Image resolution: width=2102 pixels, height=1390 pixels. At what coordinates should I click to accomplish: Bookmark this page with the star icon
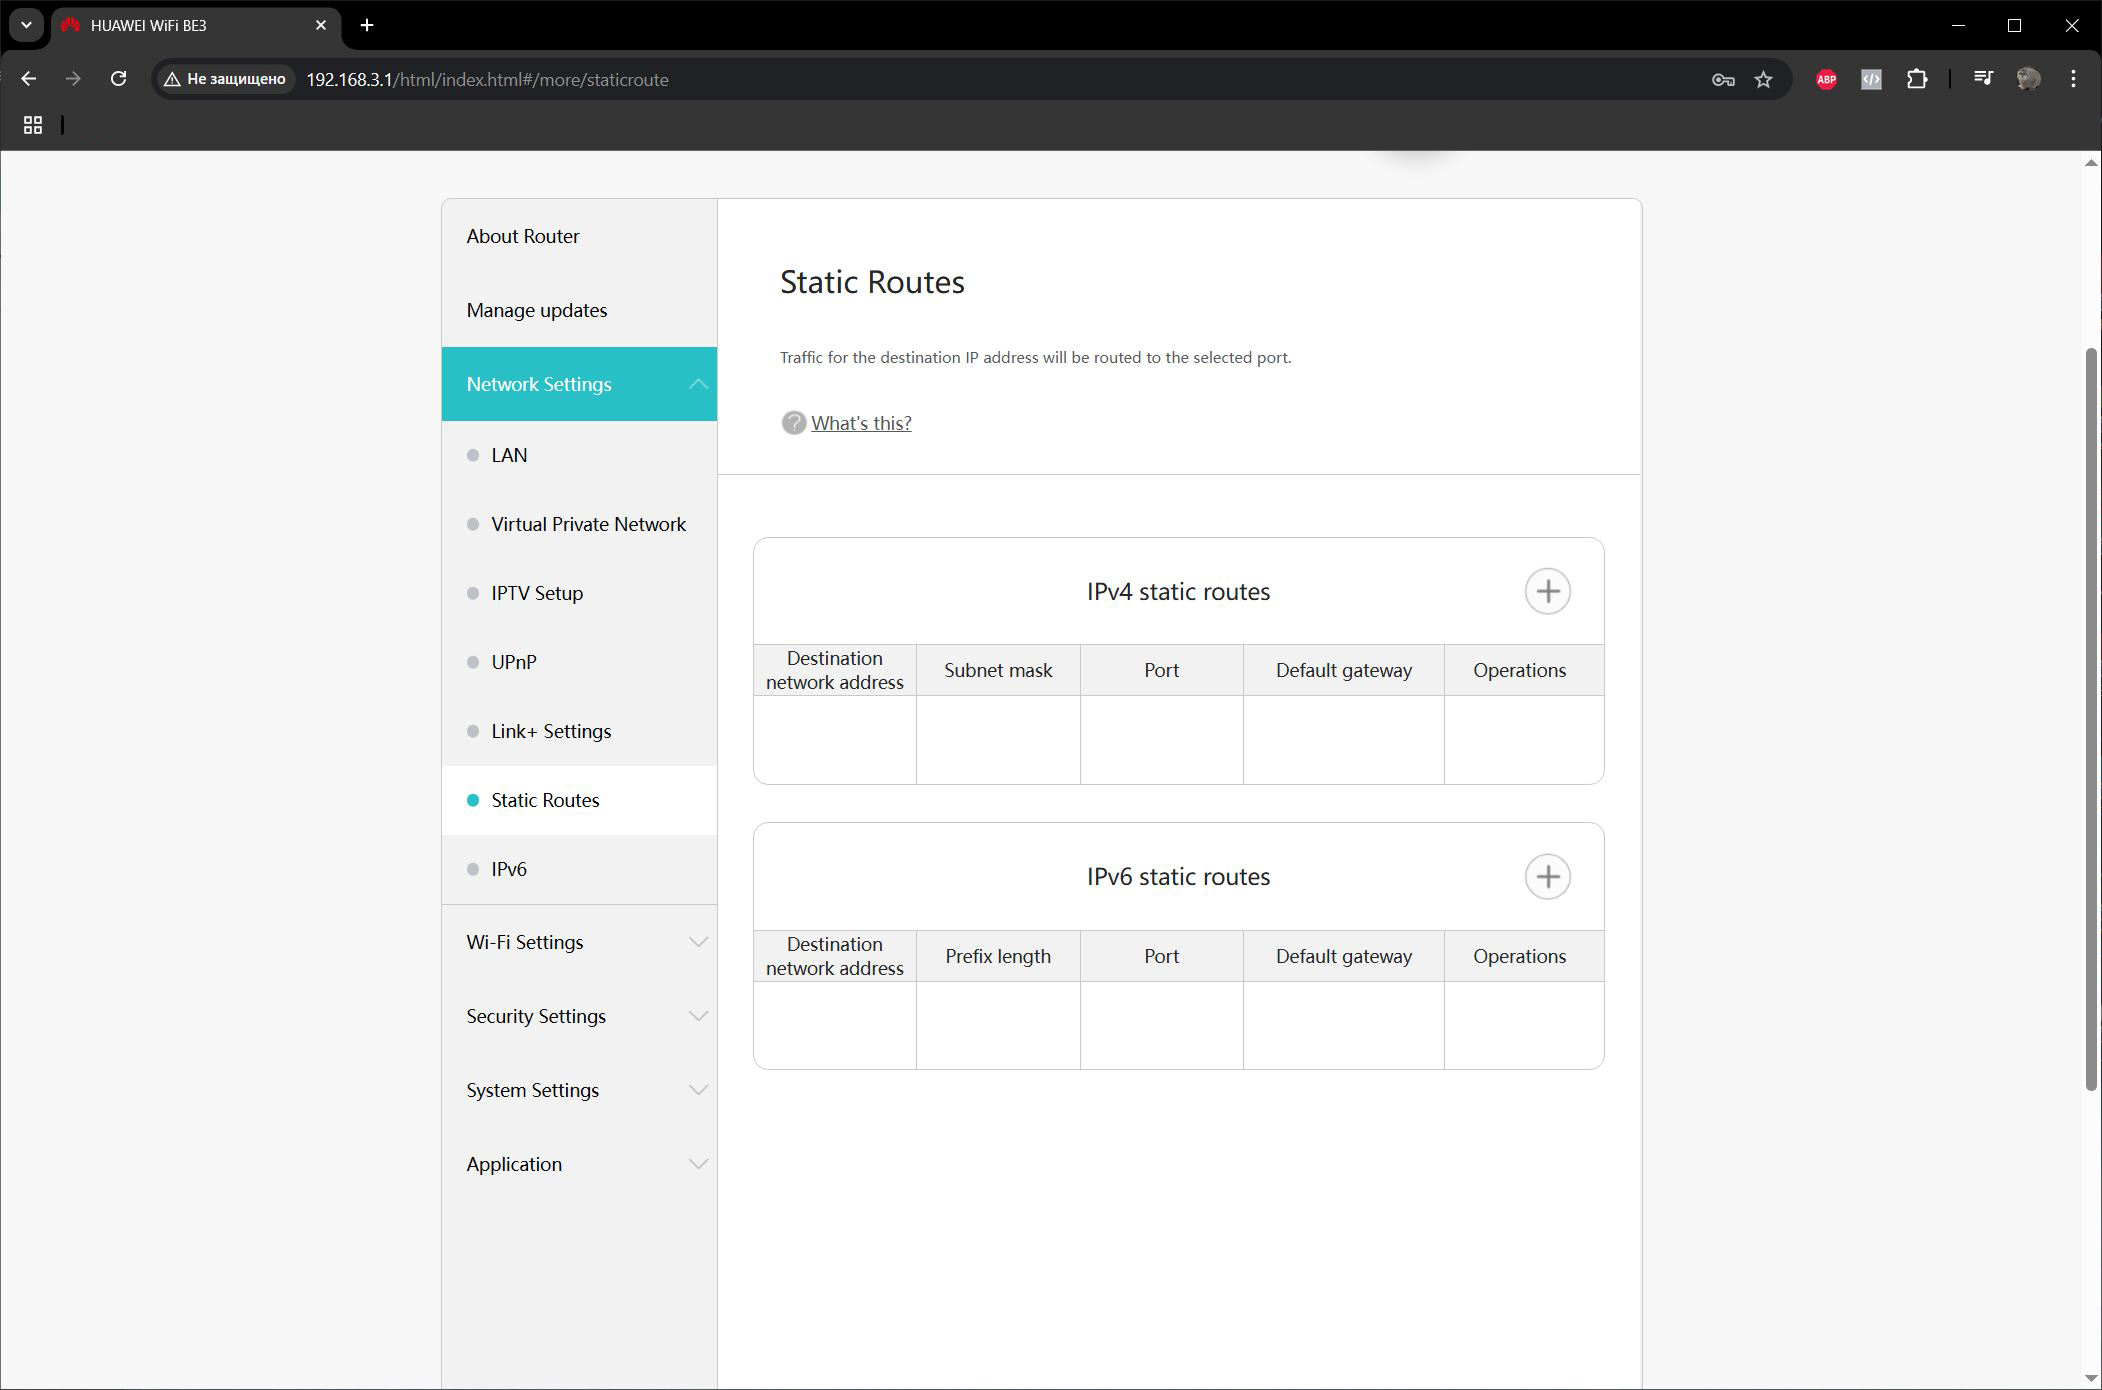1763,79
